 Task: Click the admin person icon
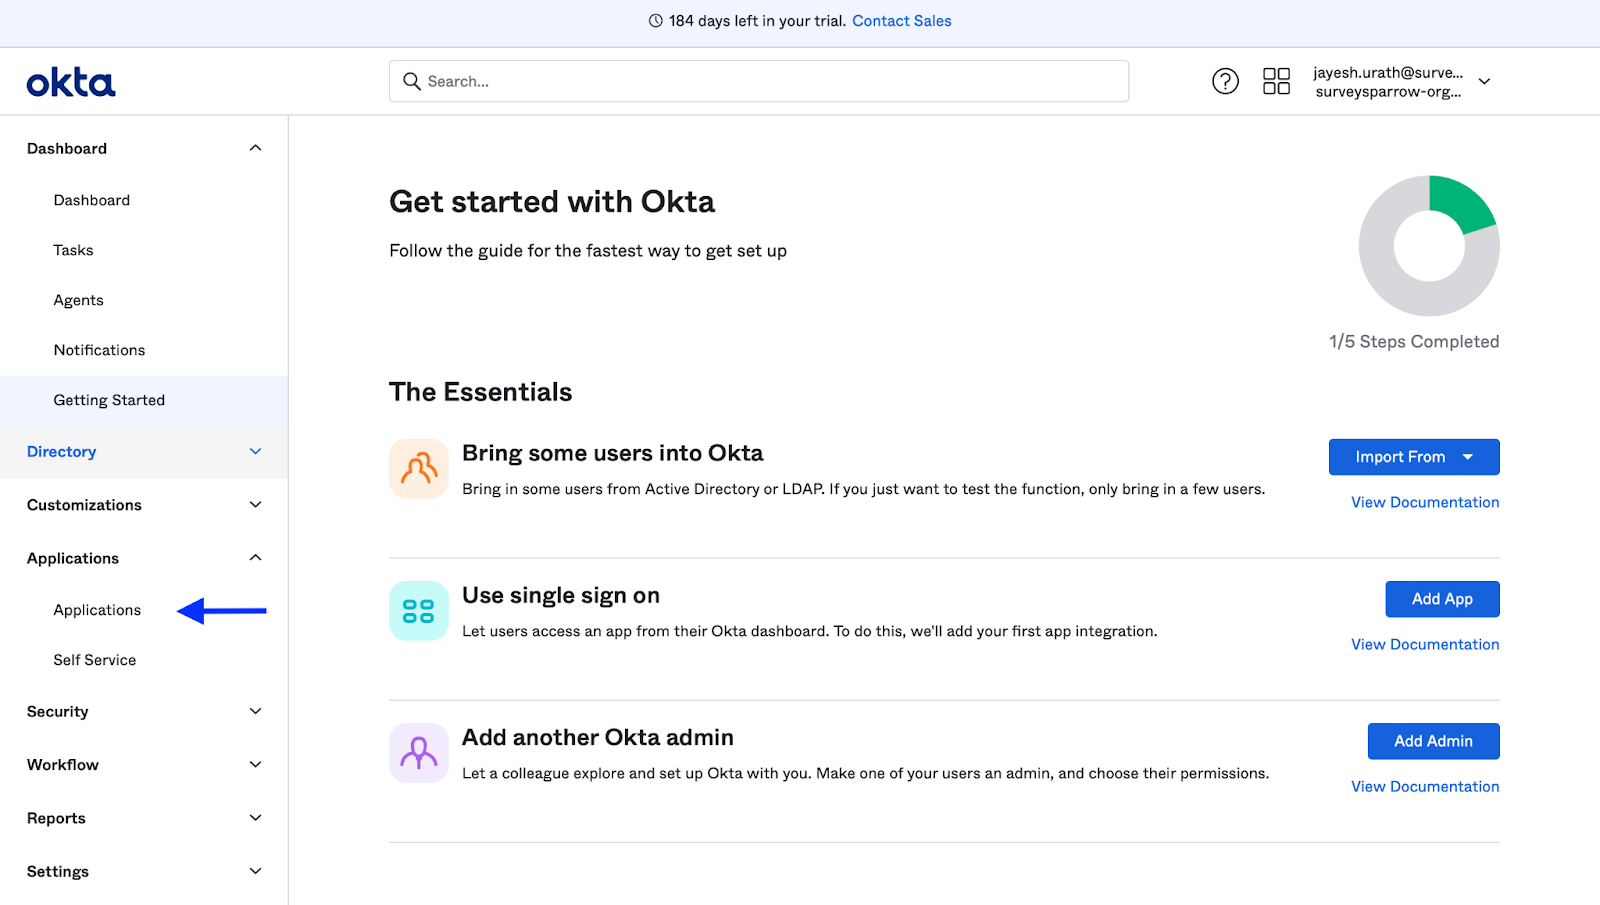click(419, 752)
